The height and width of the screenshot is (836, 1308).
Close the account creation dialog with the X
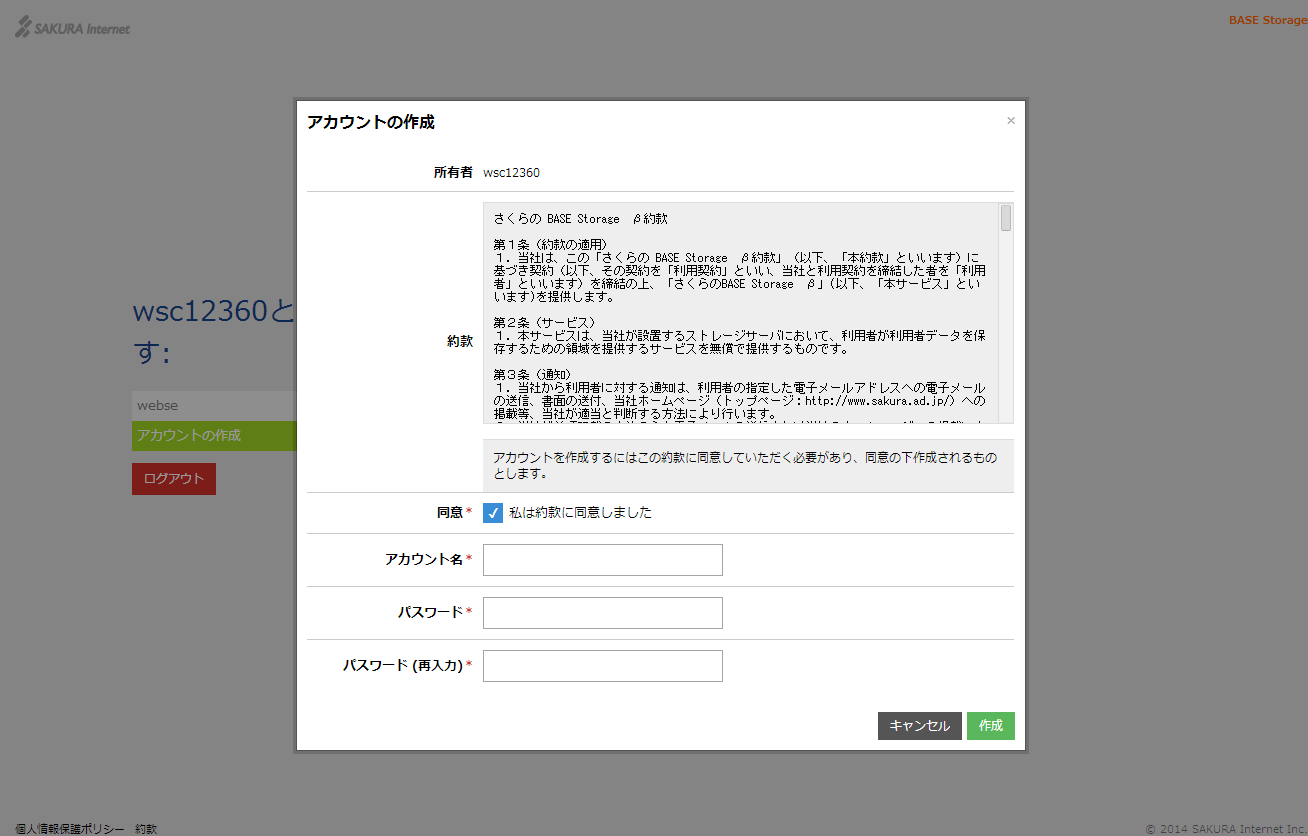pyautogui.click(x=1011, y=121)
